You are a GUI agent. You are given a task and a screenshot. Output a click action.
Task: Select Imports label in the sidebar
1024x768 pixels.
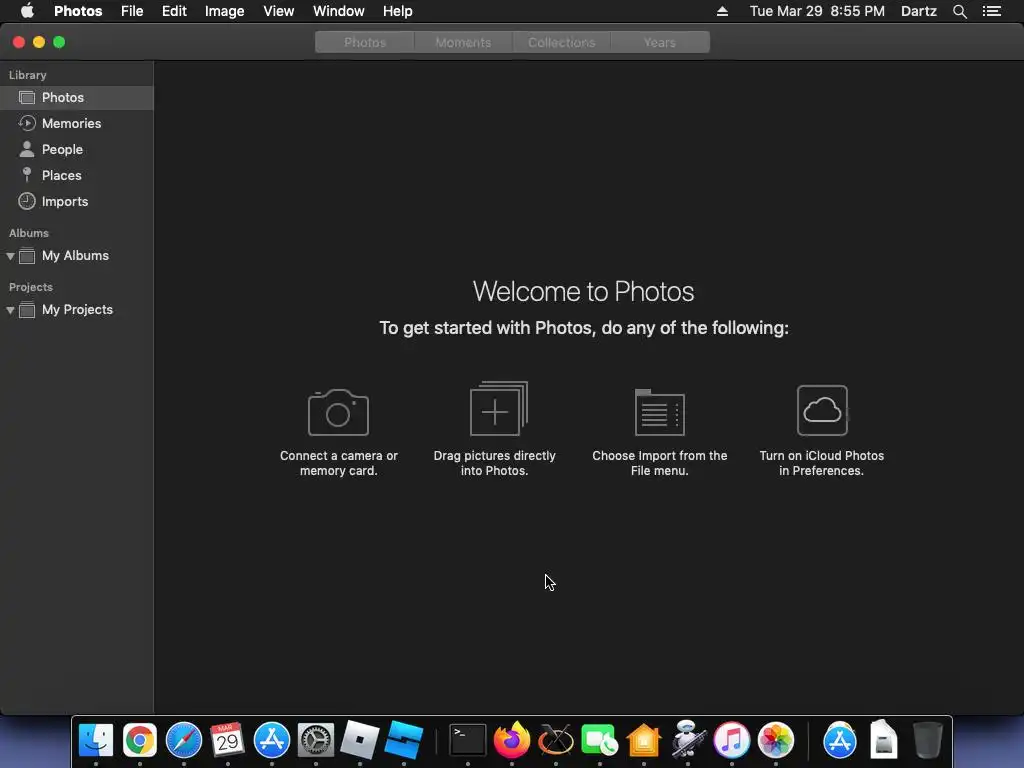(x=65, y=202)
